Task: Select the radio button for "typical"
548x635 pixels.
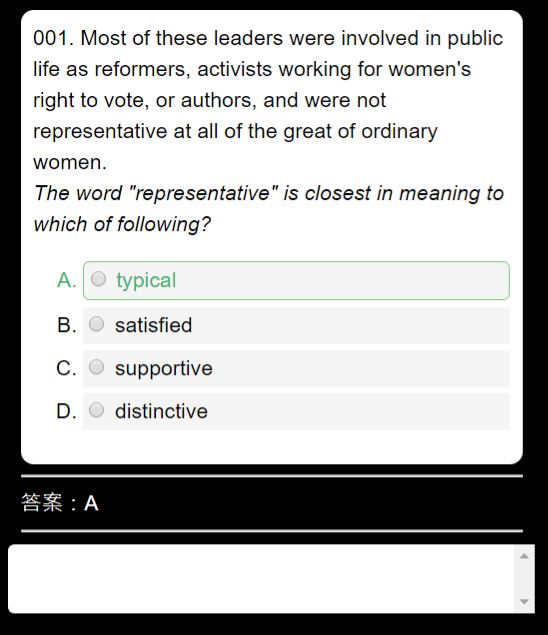Action: tap(98, 279)
